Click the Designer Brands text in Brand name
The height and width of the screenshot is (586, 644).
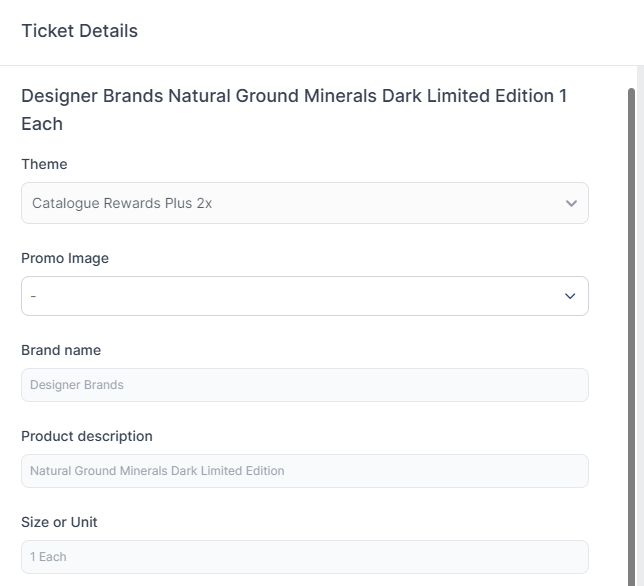point(77,385)
